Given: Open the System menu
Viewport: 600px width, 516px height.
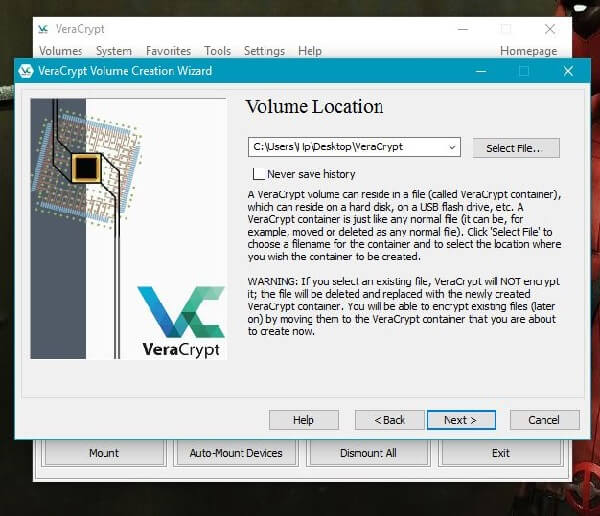Looking at the screenshot, I should coord(114,51).
